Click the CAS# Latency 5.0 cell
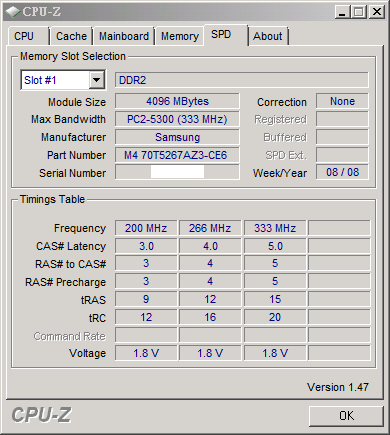 click(x=275, y=246)
